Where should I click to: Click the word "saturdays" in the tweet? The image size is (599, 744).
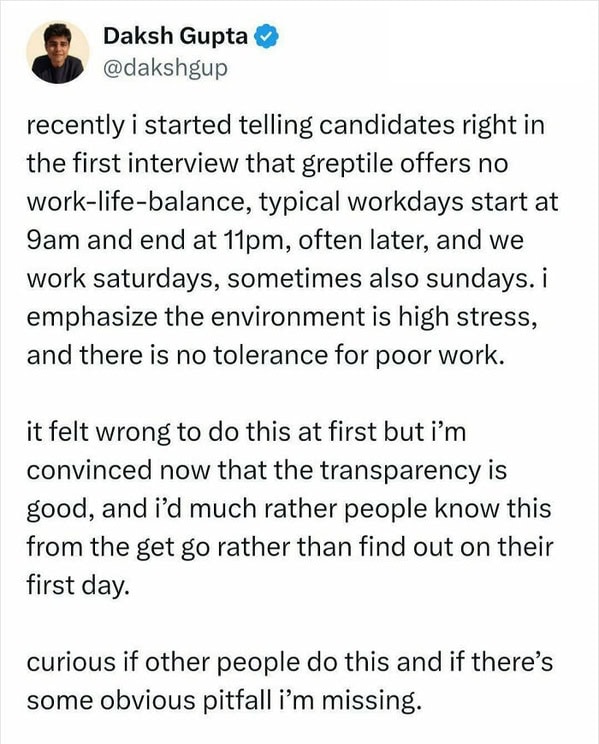[156, 279]
